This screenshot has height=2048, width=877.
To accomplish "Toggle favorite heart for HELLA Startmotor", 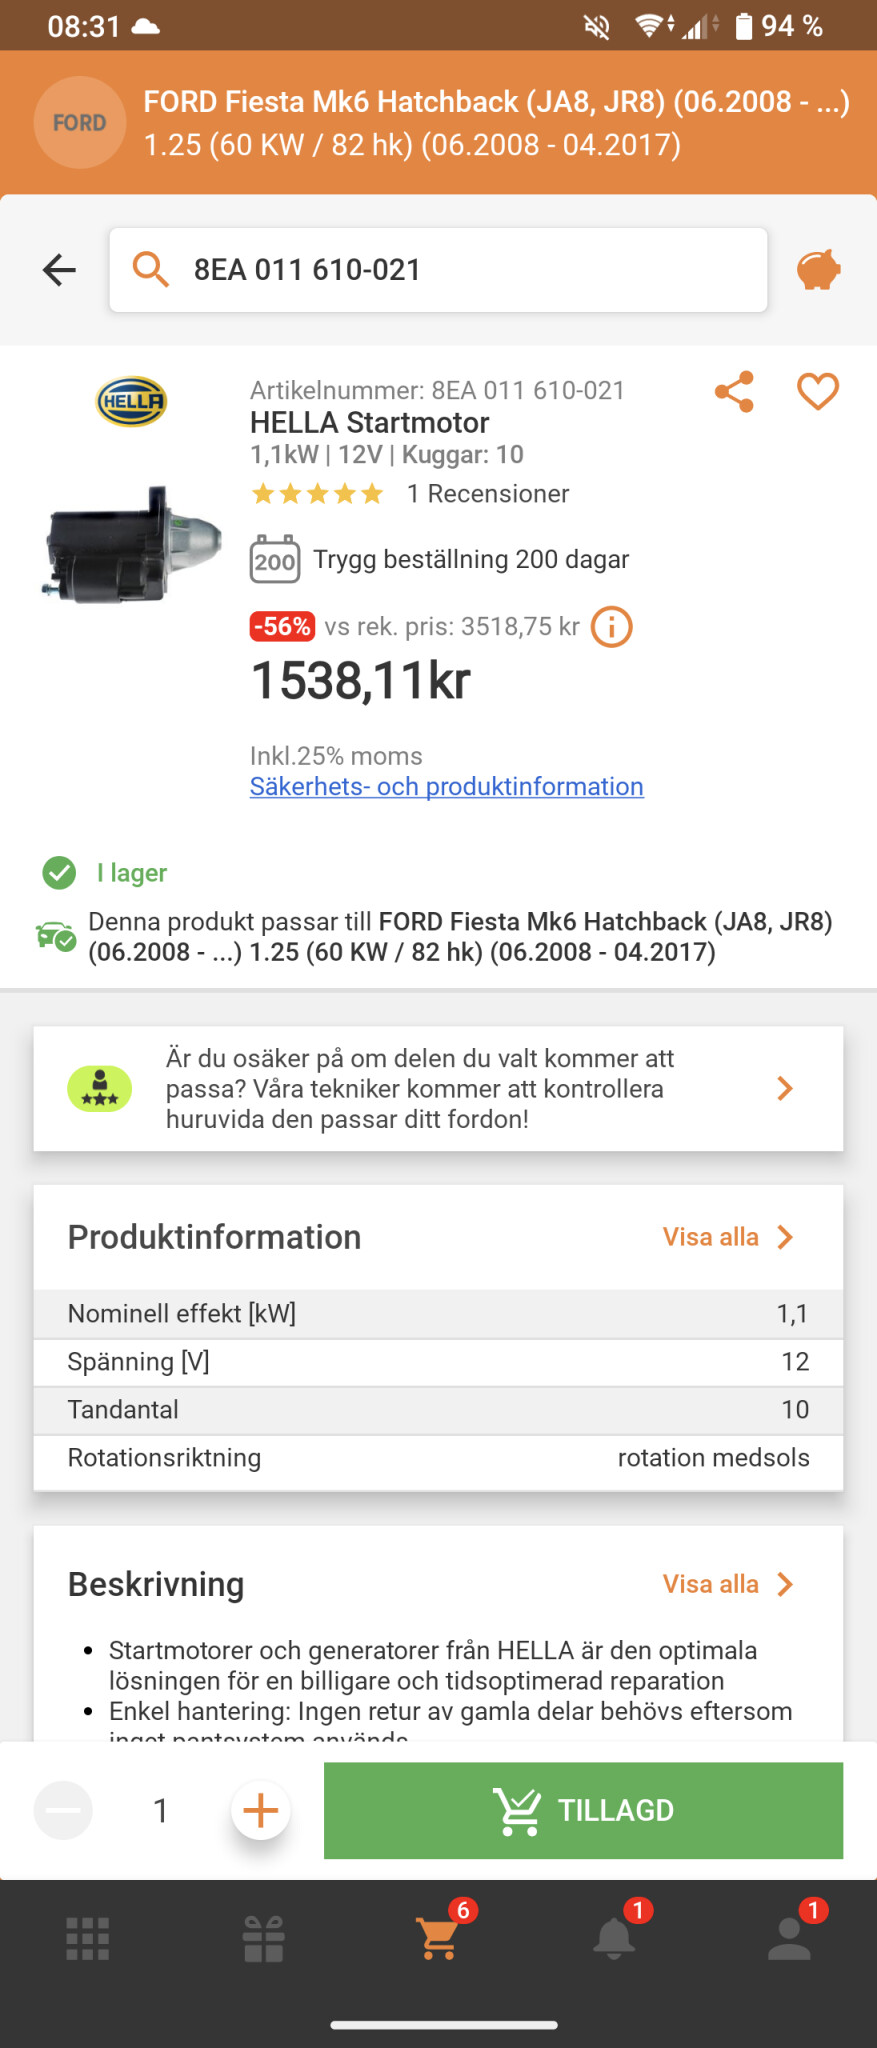I will click(817, 392).
